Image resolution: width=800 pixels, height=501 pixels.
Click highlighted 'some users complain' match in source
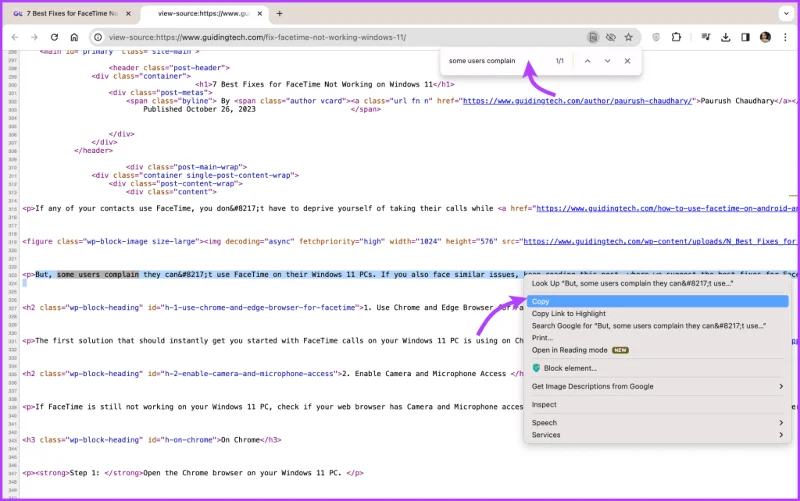(x=98, y=274)
